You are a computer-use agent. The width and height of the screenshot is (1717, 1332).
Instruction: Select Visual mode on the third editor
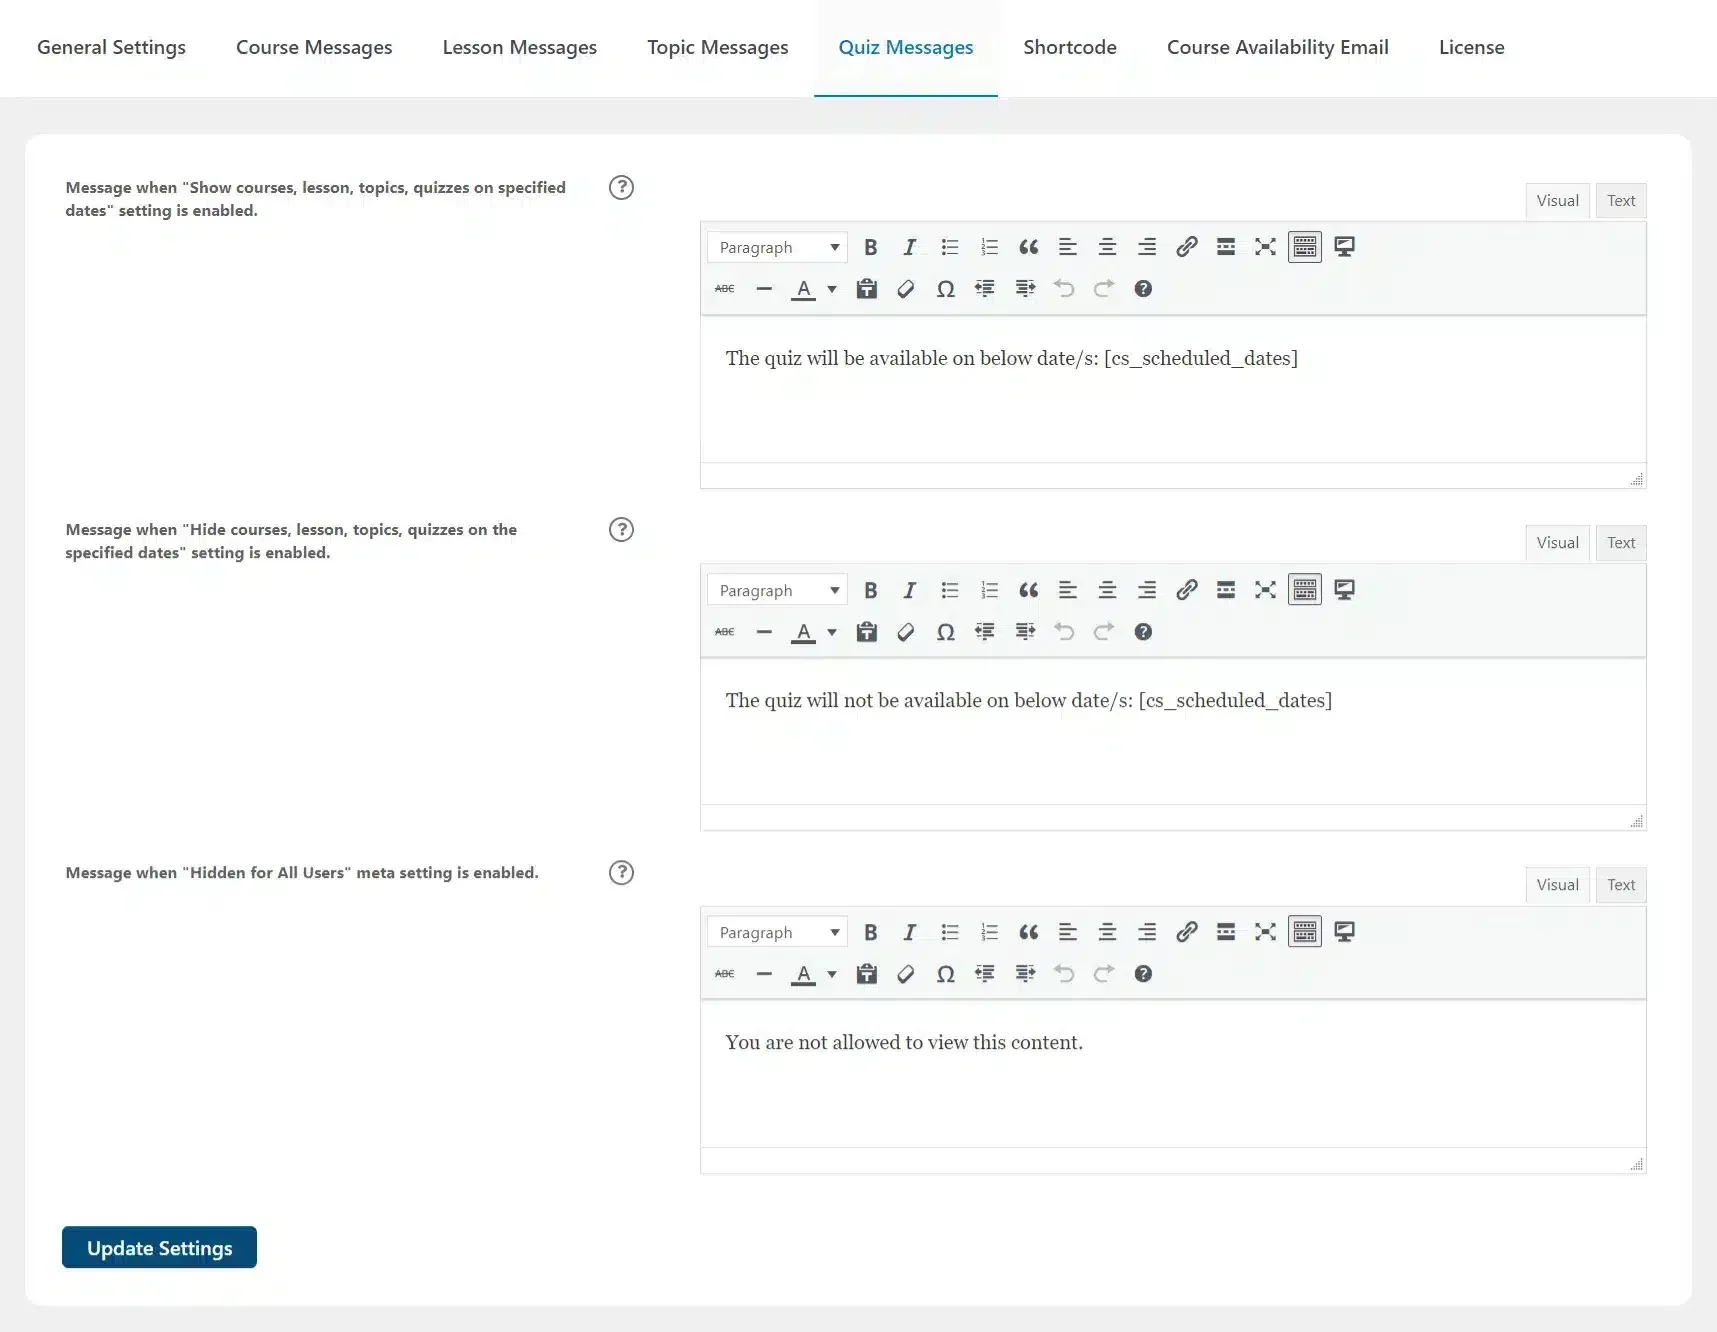pos(1557,885)
